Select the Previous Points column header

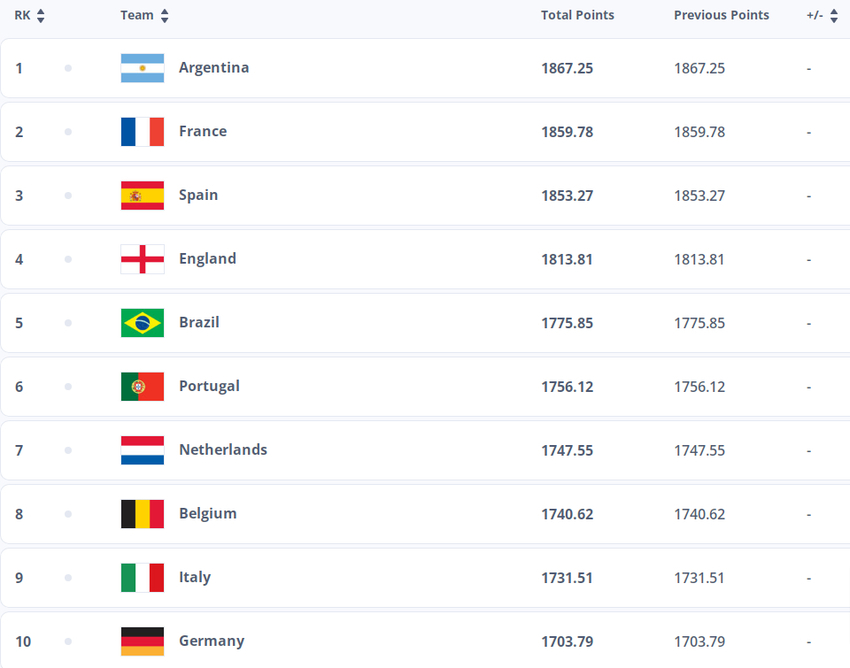pos(722,15)
